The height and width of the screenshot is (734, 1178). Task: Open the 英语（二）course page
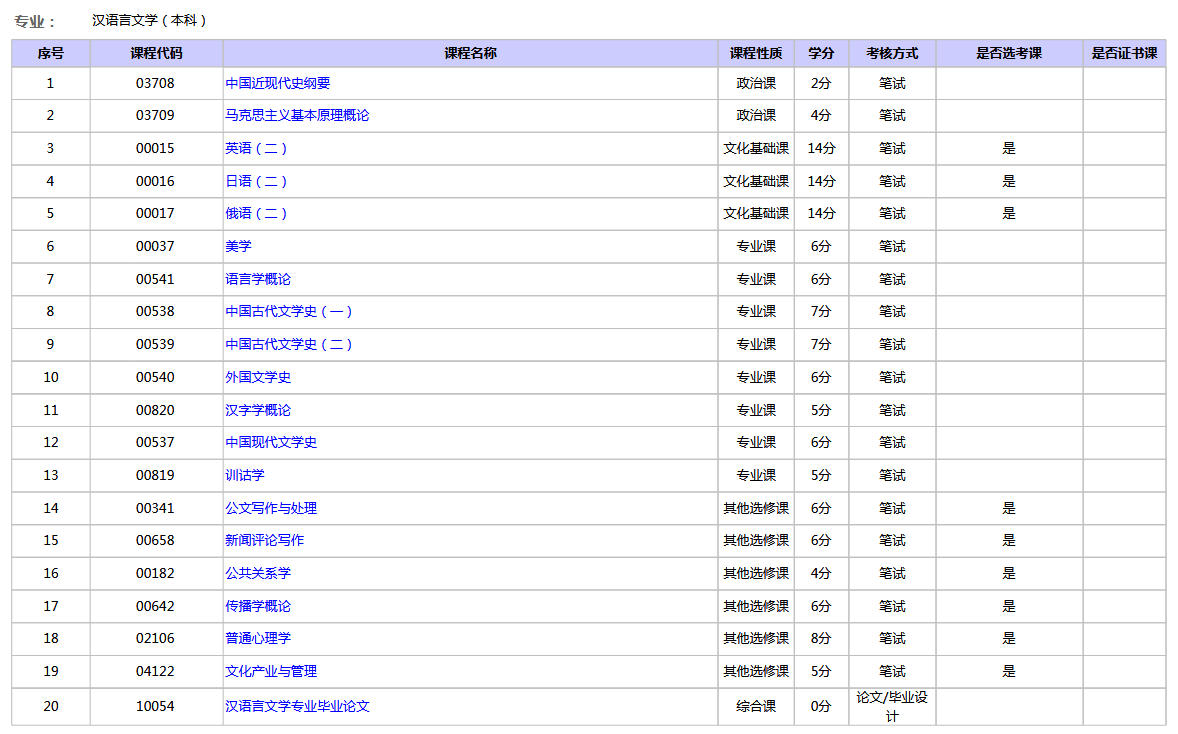[258, 148]
